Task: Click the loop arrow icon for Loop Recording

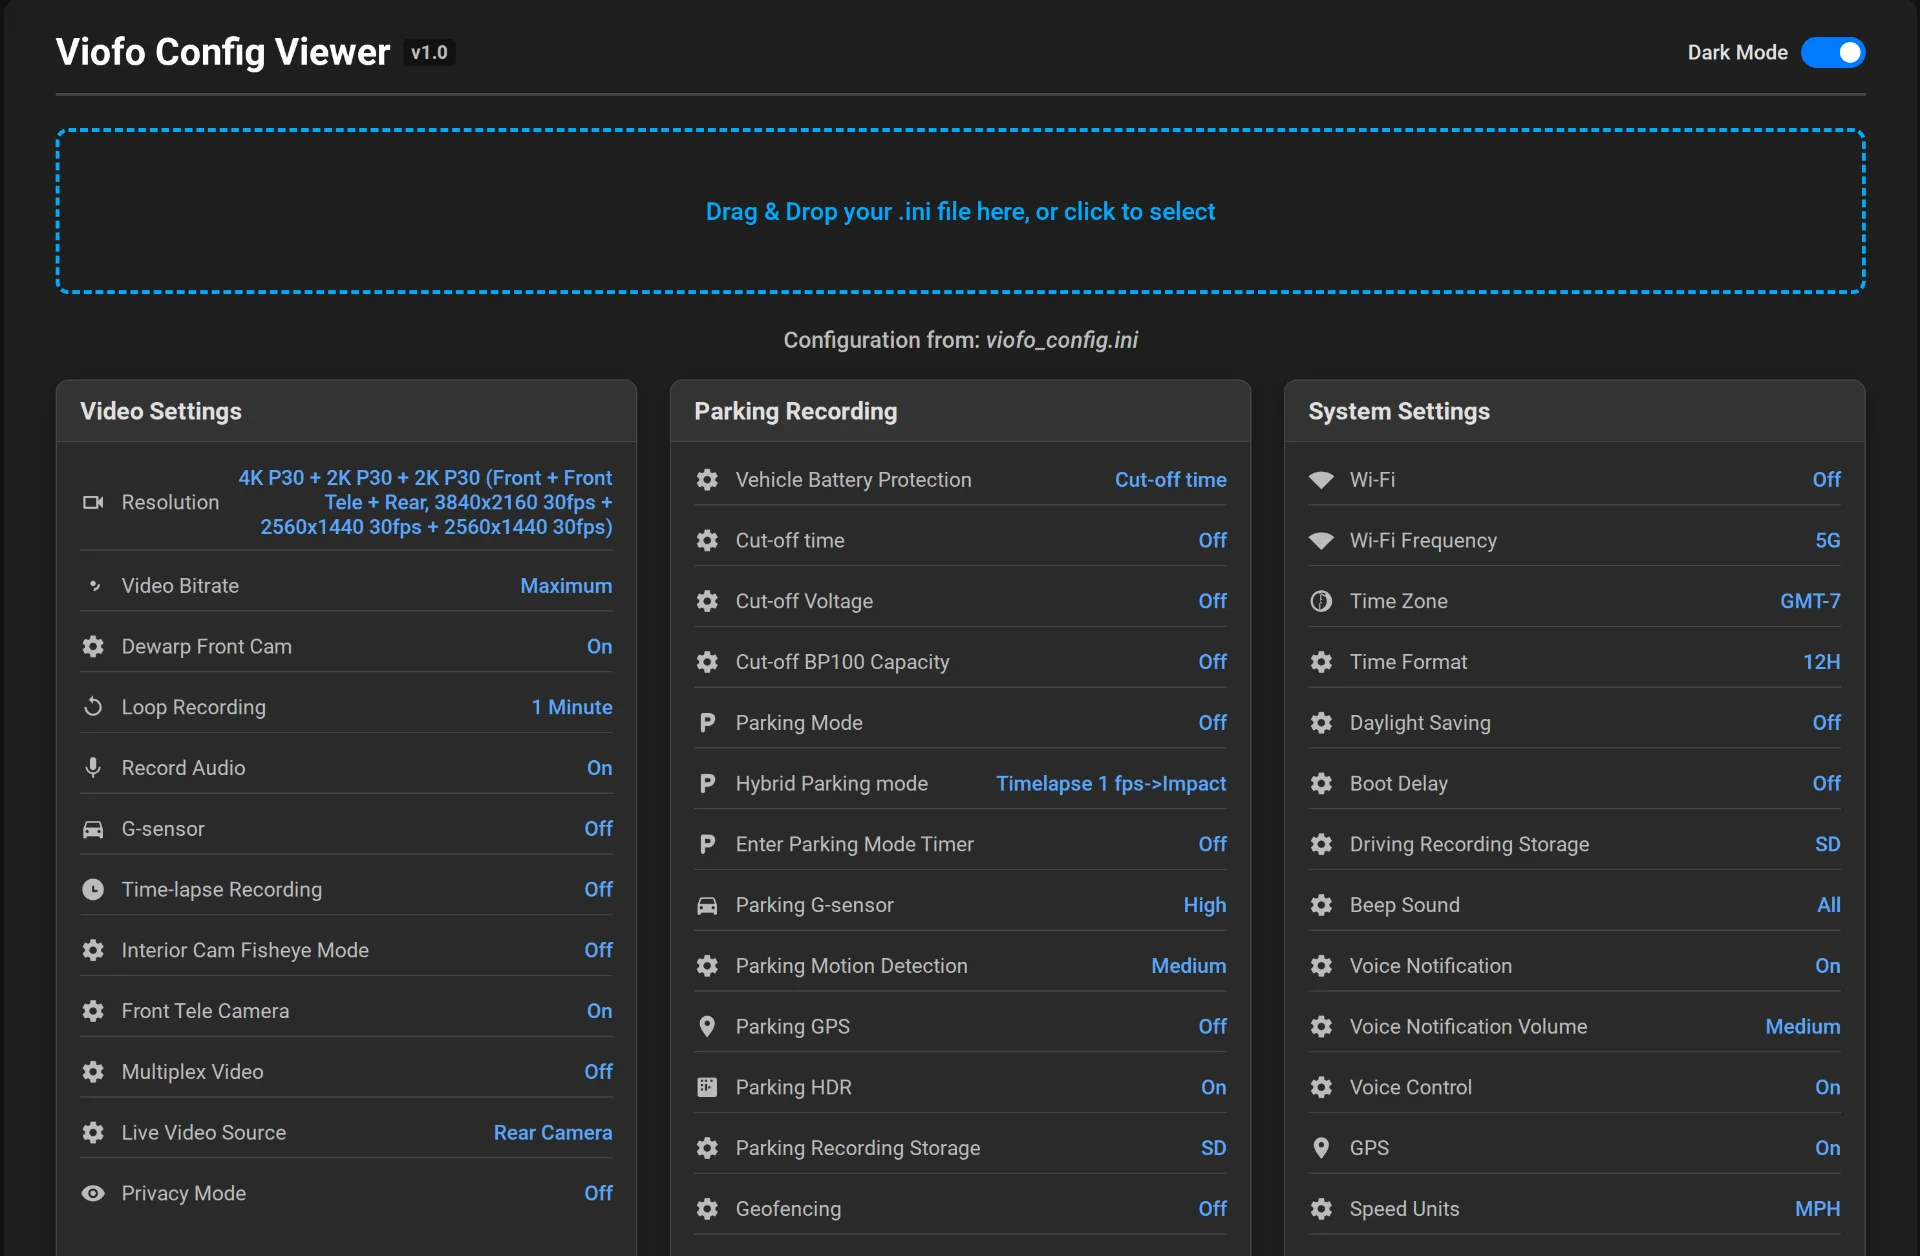Action: coord(93,707)
